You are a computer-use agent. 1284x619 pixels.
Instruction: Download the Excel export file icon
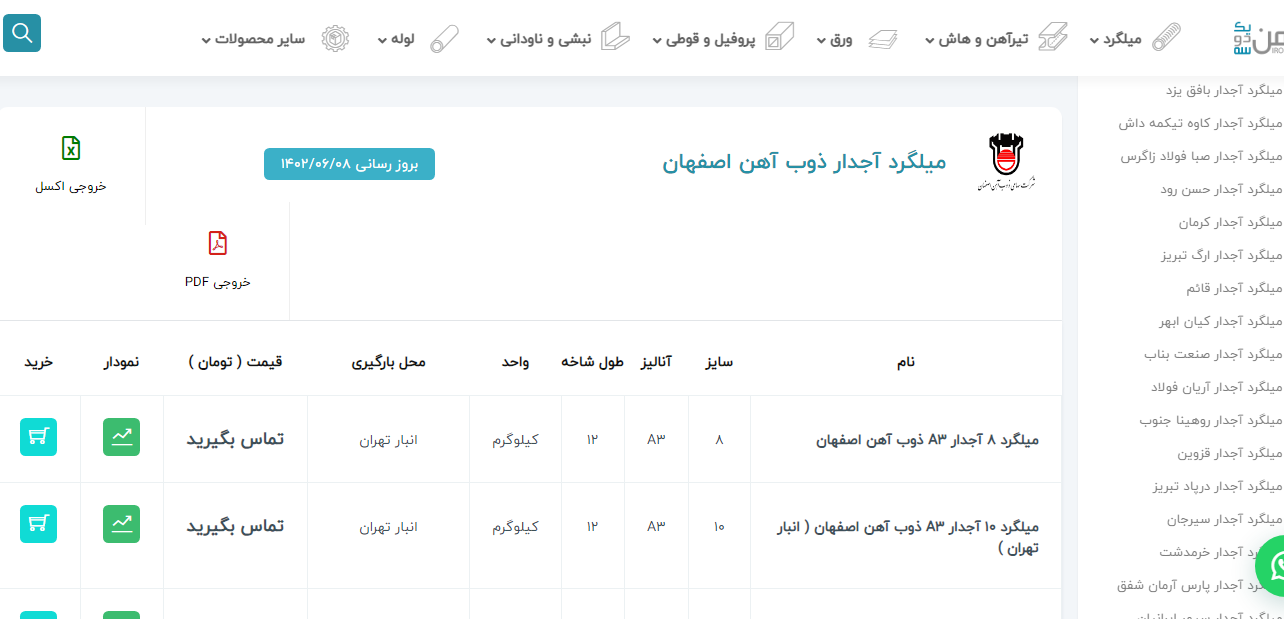(x=71, y=149)
